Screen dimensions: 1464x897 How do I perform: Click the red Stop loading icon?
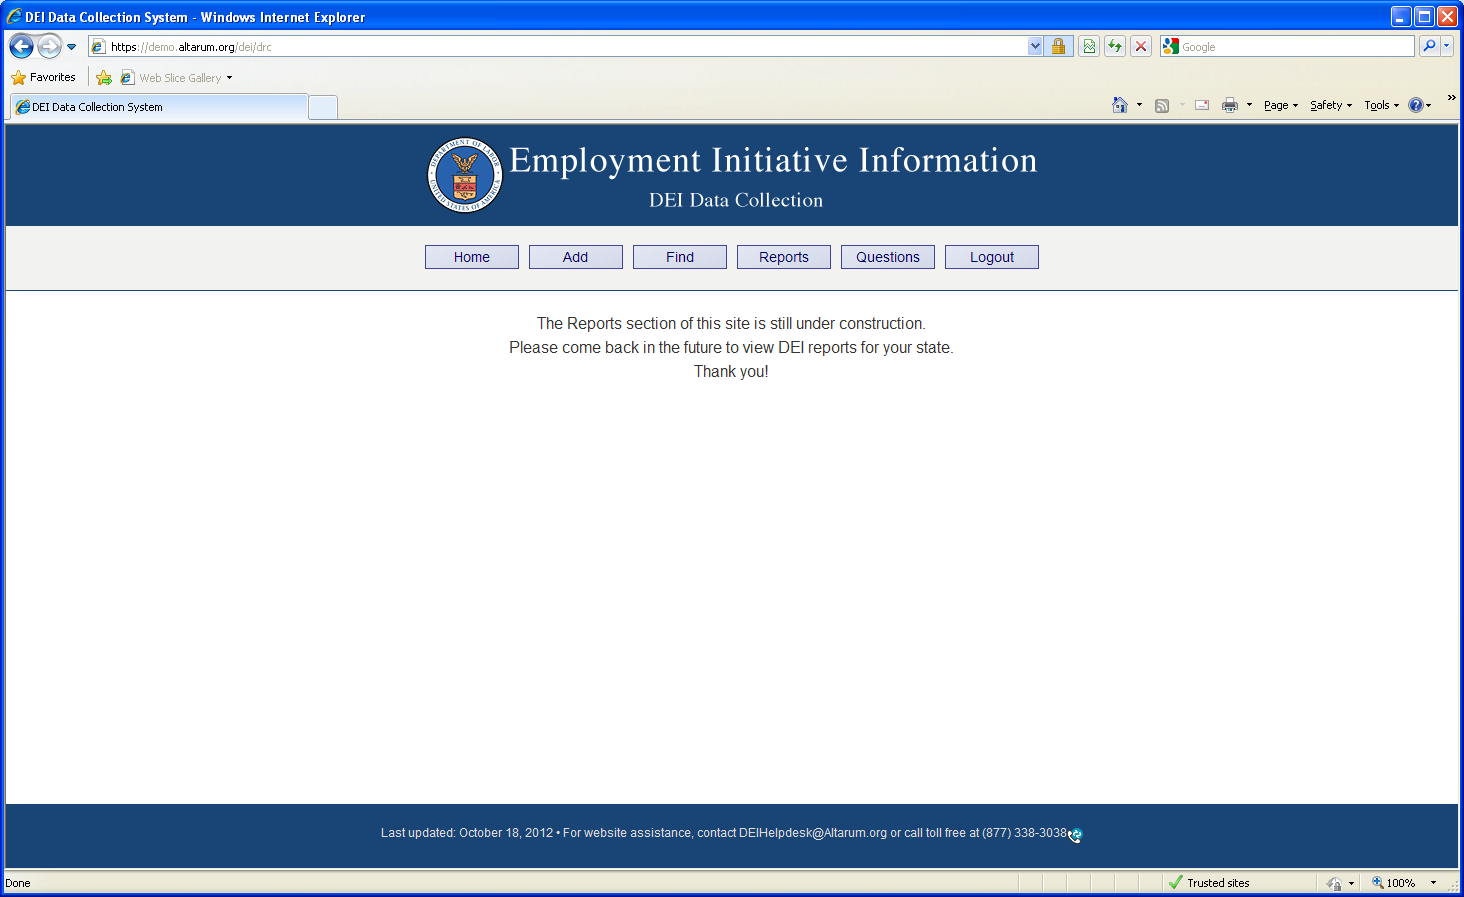1140,46
